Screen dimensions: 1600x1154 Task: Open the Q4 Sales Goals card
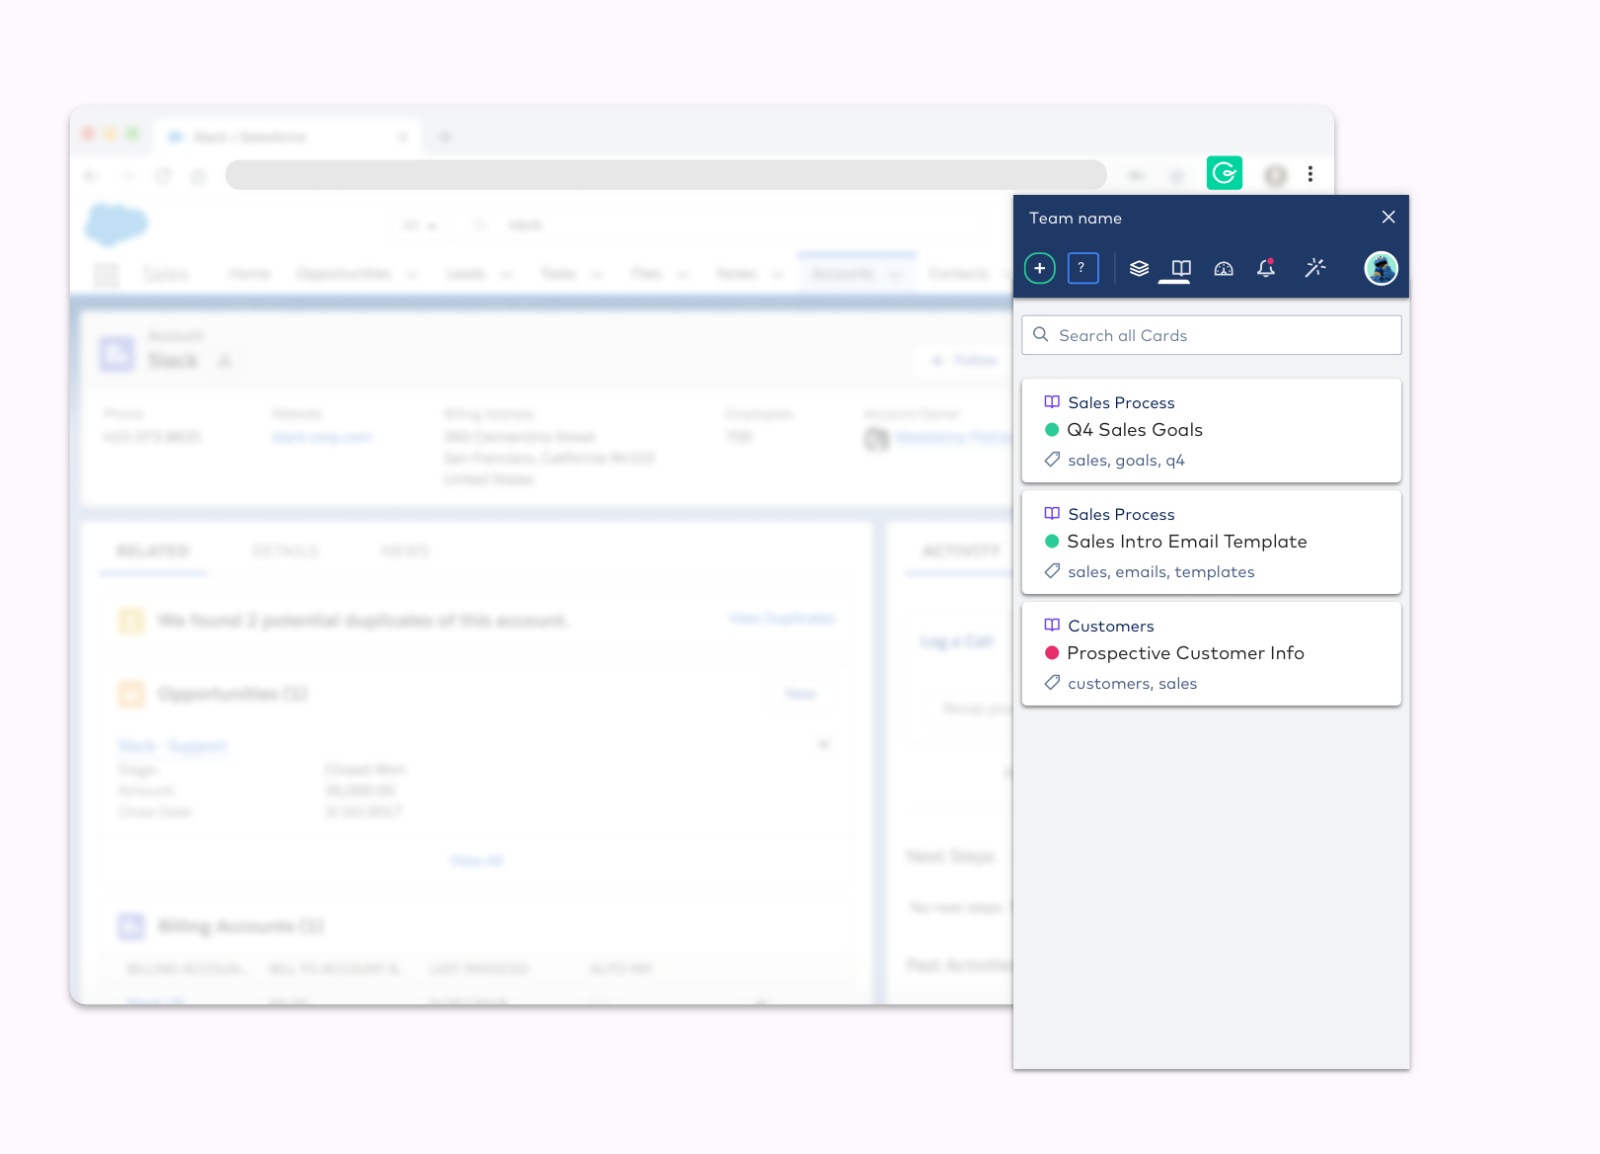click(x=1211, y=431)
